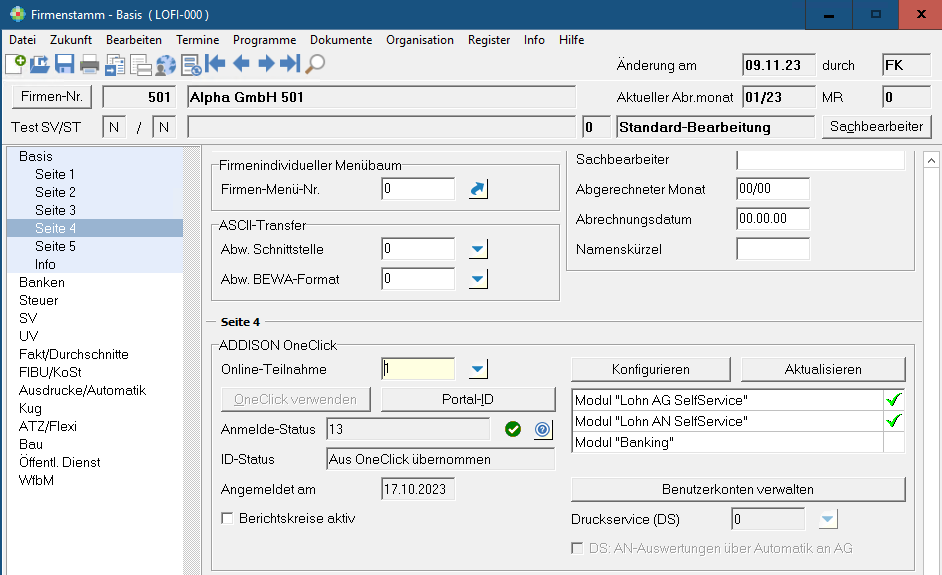942x575 pixels.
Task: Go to next record arrow
Action: (266, 63)
